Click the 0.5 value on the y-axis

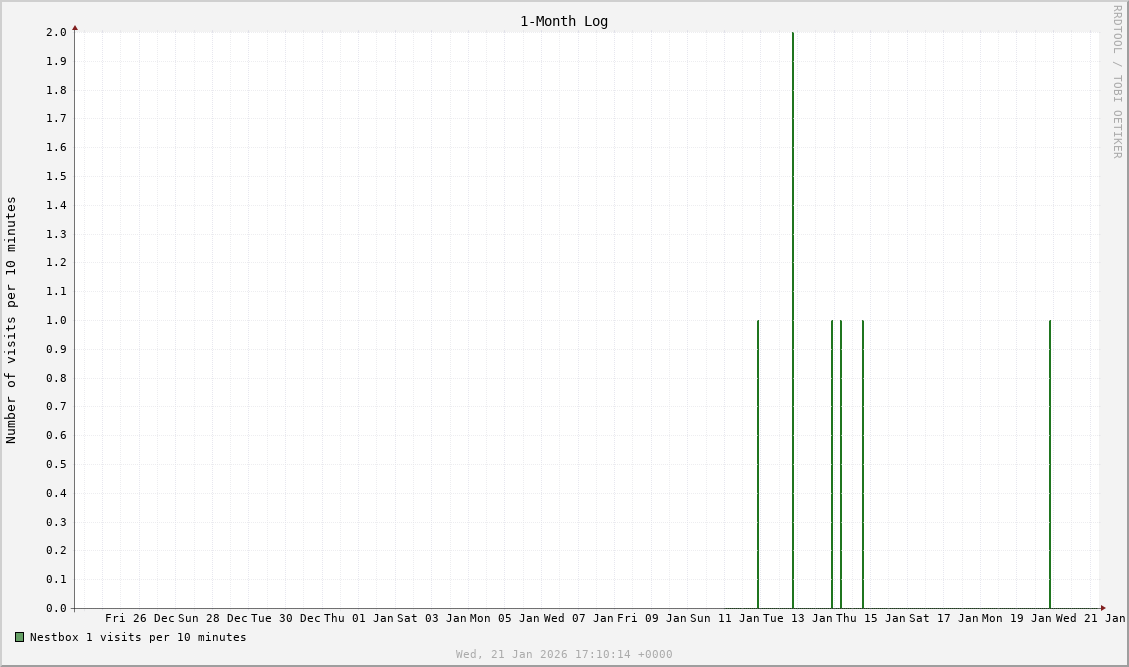tap(56, 464)
